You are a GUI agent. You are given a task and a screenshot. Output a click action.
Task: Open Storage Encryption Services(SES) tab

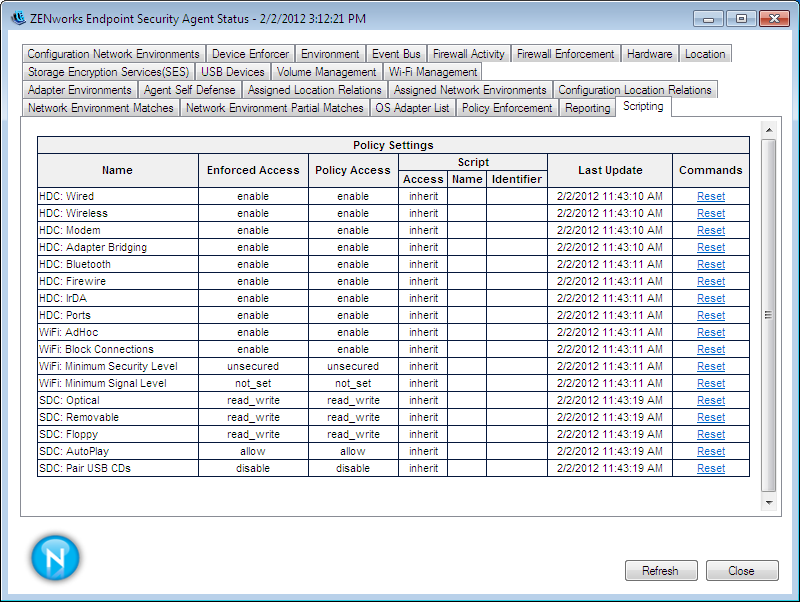[108, 72]
